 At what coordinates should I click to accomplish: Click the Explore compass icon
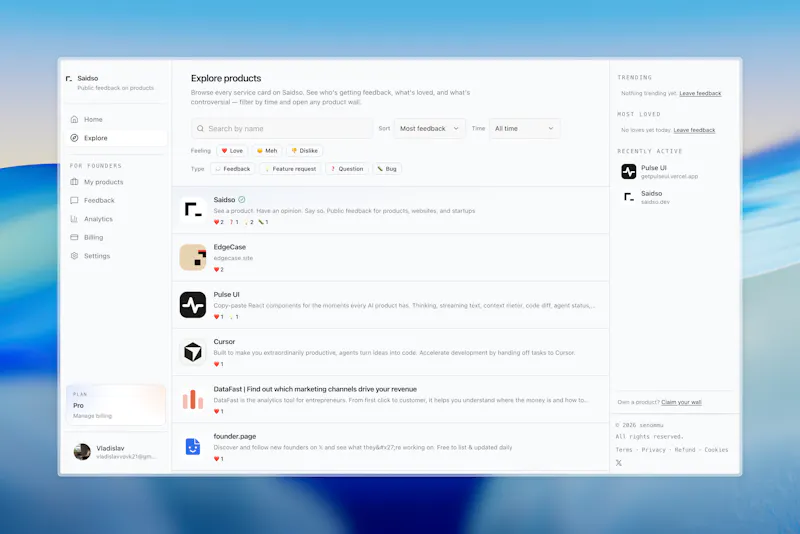tap(74, 138)
